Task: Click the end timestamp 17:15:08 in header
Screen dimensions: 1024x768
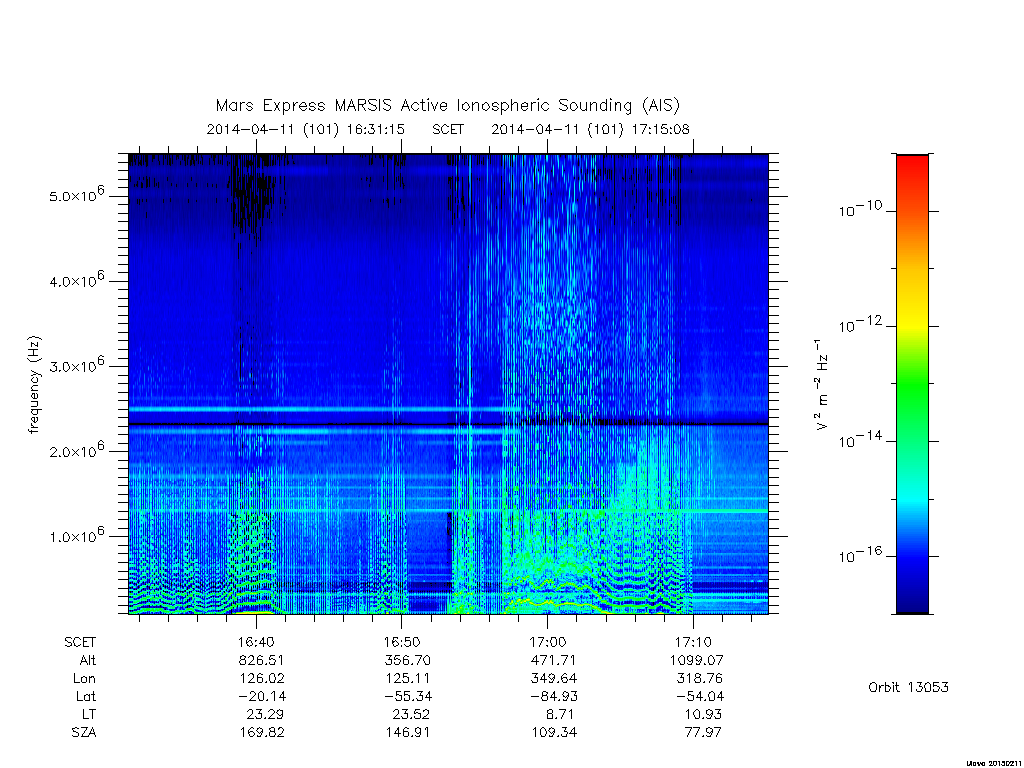Action: tap(660, 129)
